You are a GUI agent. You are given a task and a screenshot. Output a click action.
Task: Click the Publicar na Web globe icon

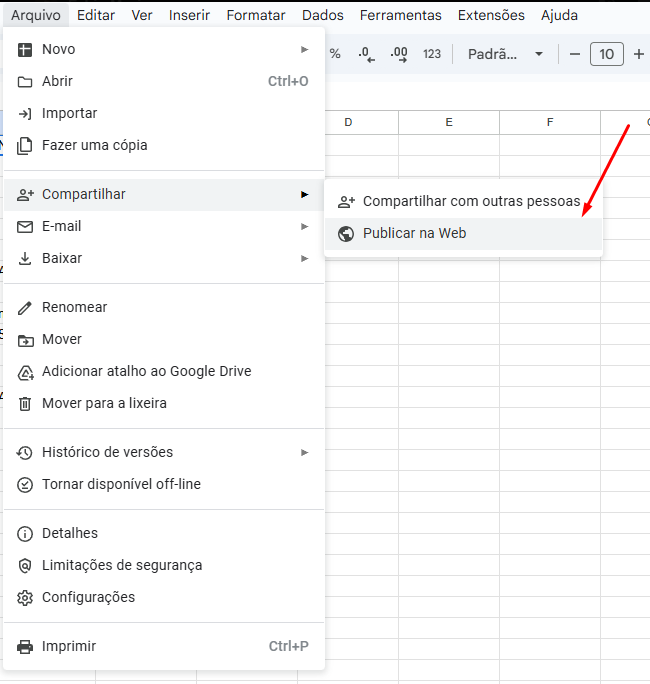(x=346, y=234)
